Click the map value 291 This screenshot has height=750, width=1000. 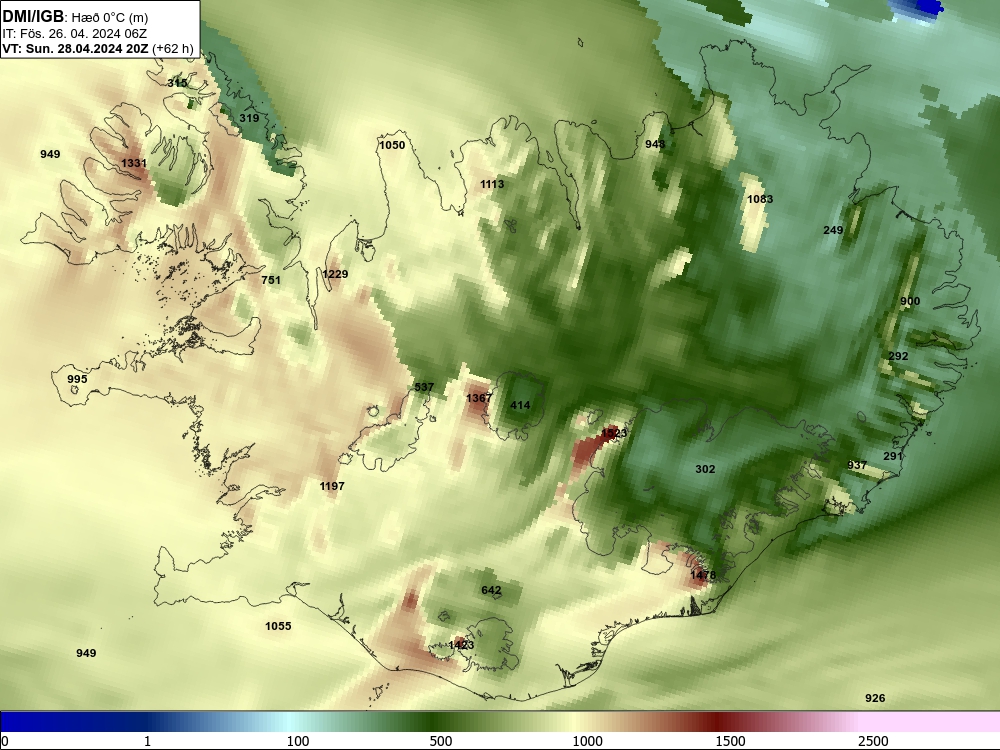[x=893, y=457]
